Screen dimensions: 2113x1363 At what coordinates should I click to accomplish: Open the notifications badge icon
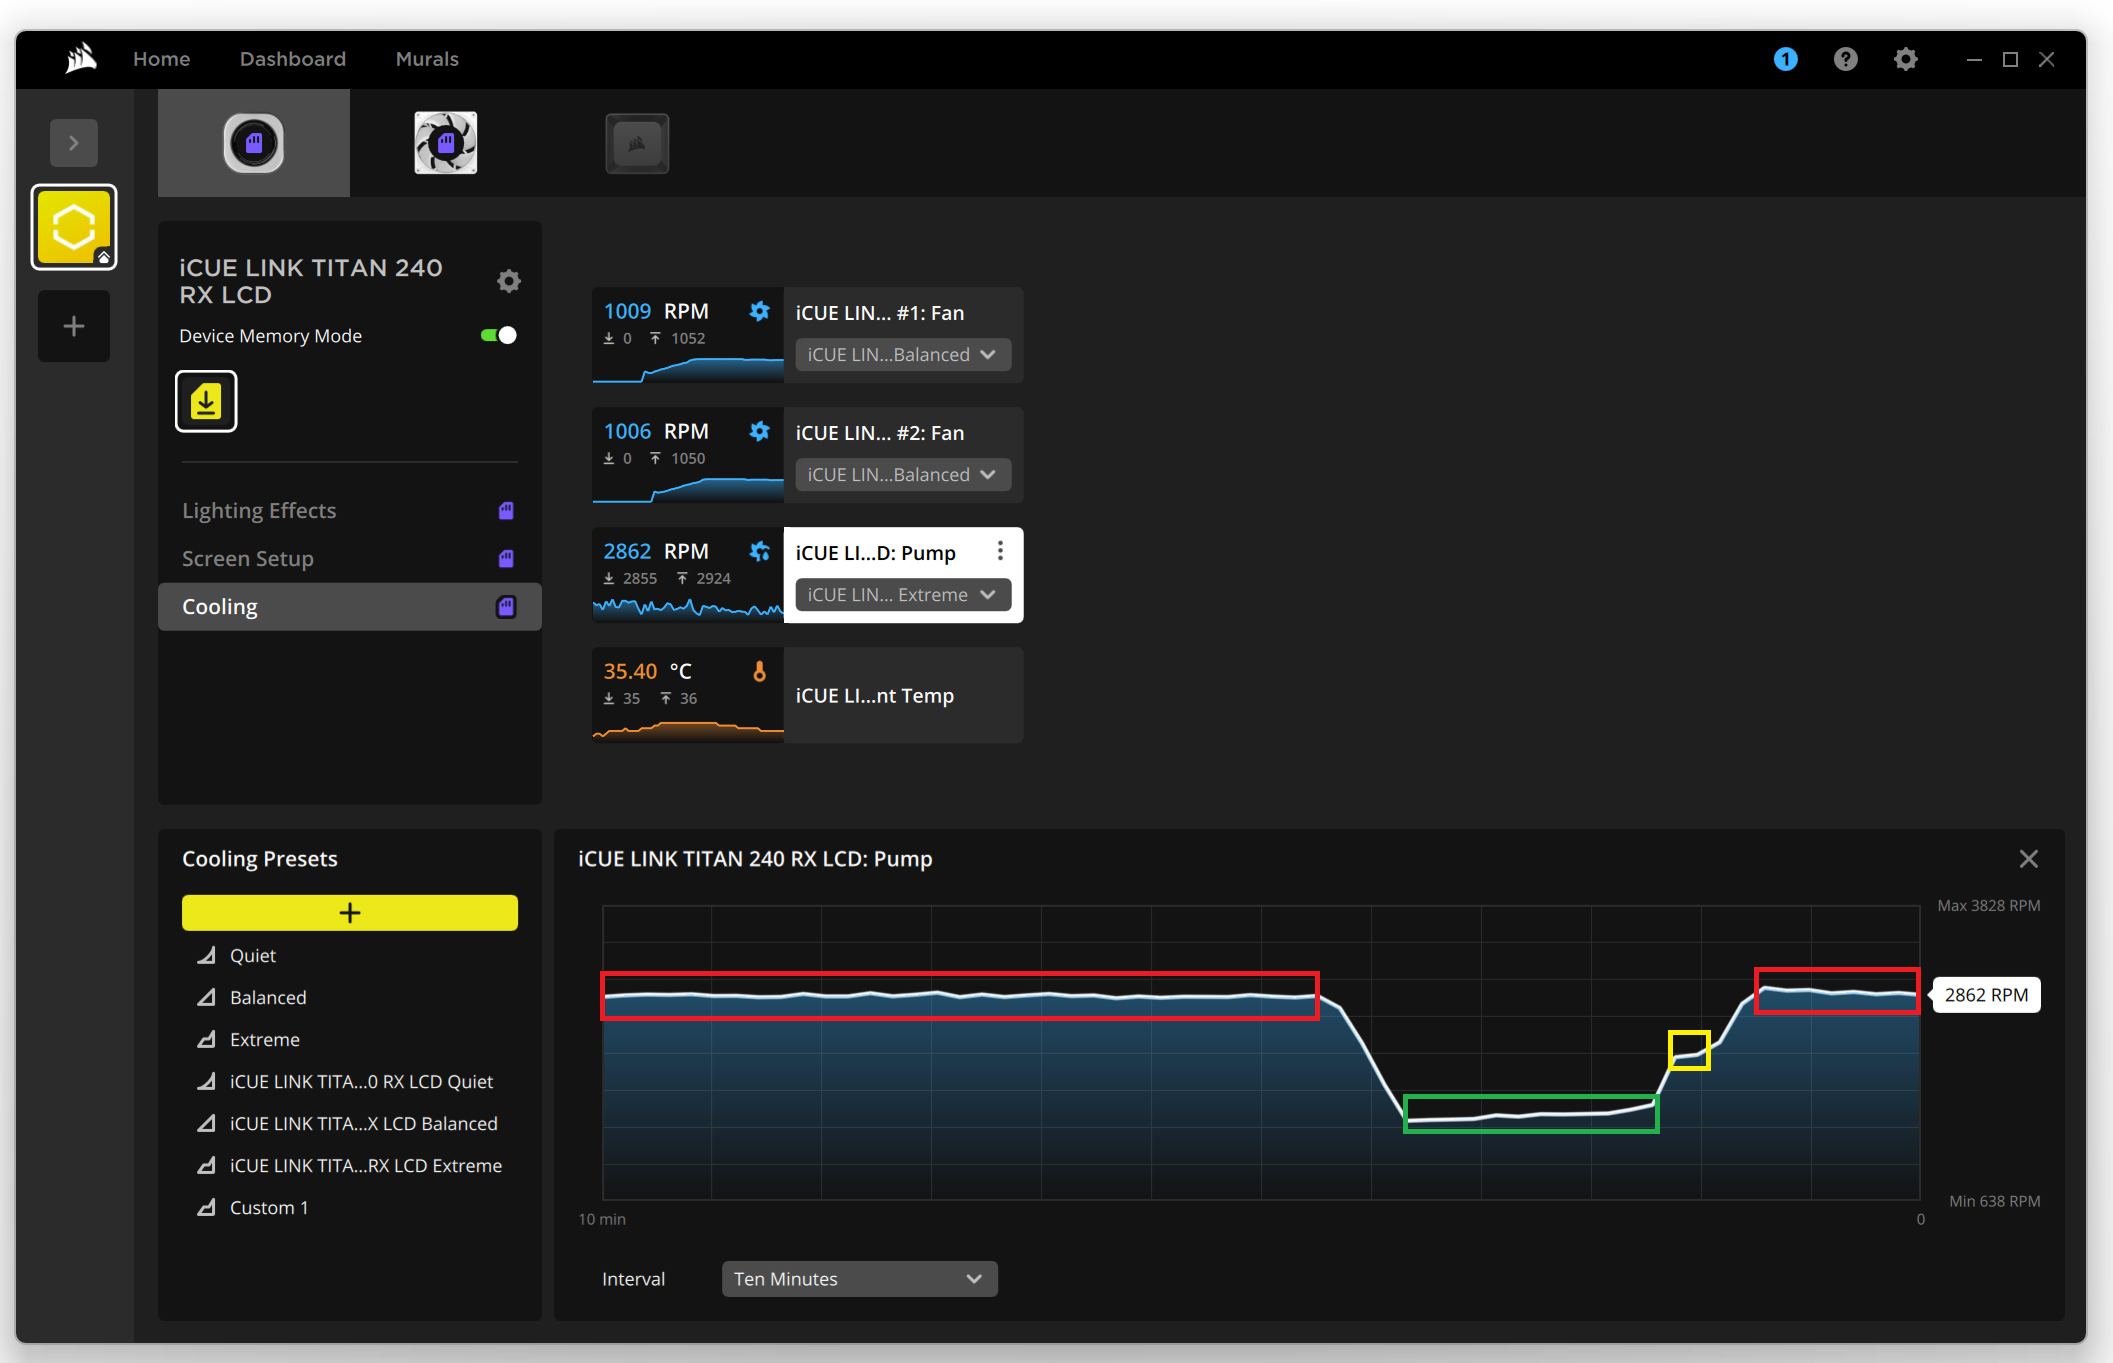coord(1785,59)
